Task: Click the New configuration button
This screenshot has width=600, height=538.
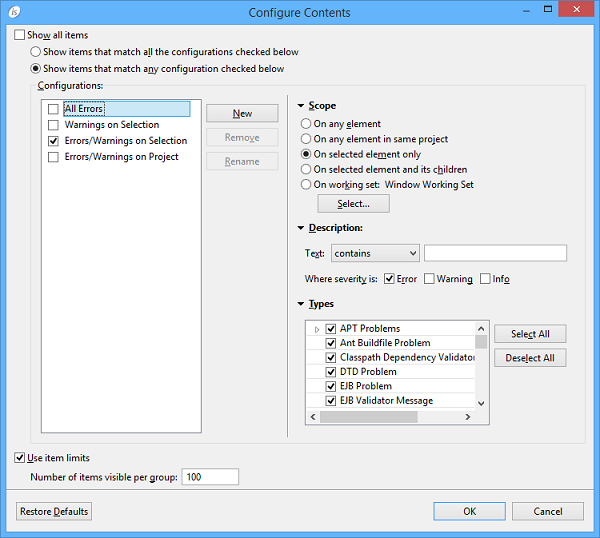Action: click(x=241, y=114)
